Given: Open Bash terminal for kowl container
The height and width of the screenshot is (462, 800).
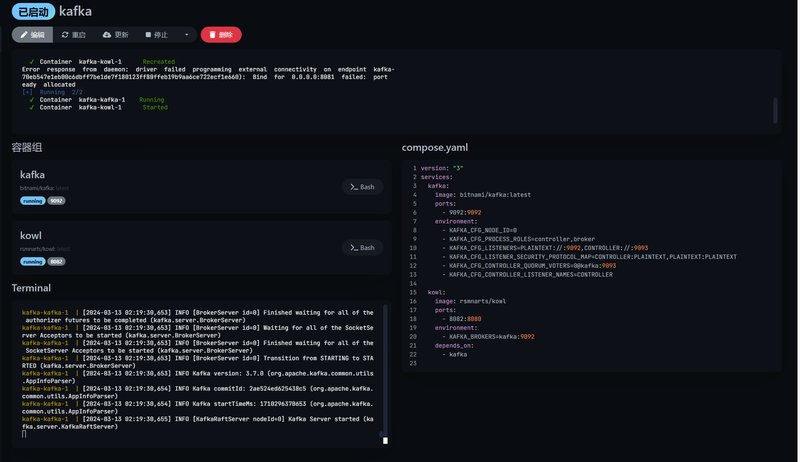Looking at the screenshot, I should pyautogui.click(x=362, y=247).
